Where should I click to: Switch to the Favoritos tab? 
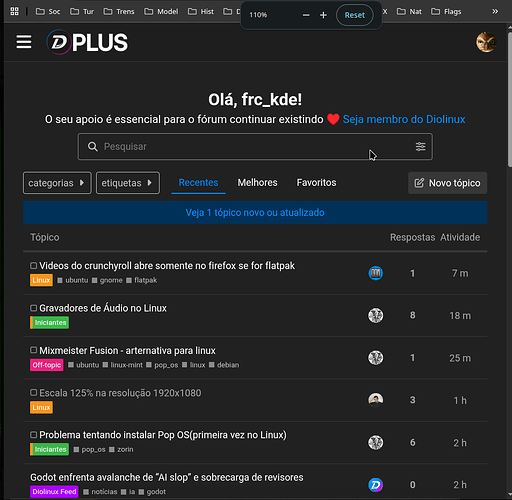coord(316,183)
